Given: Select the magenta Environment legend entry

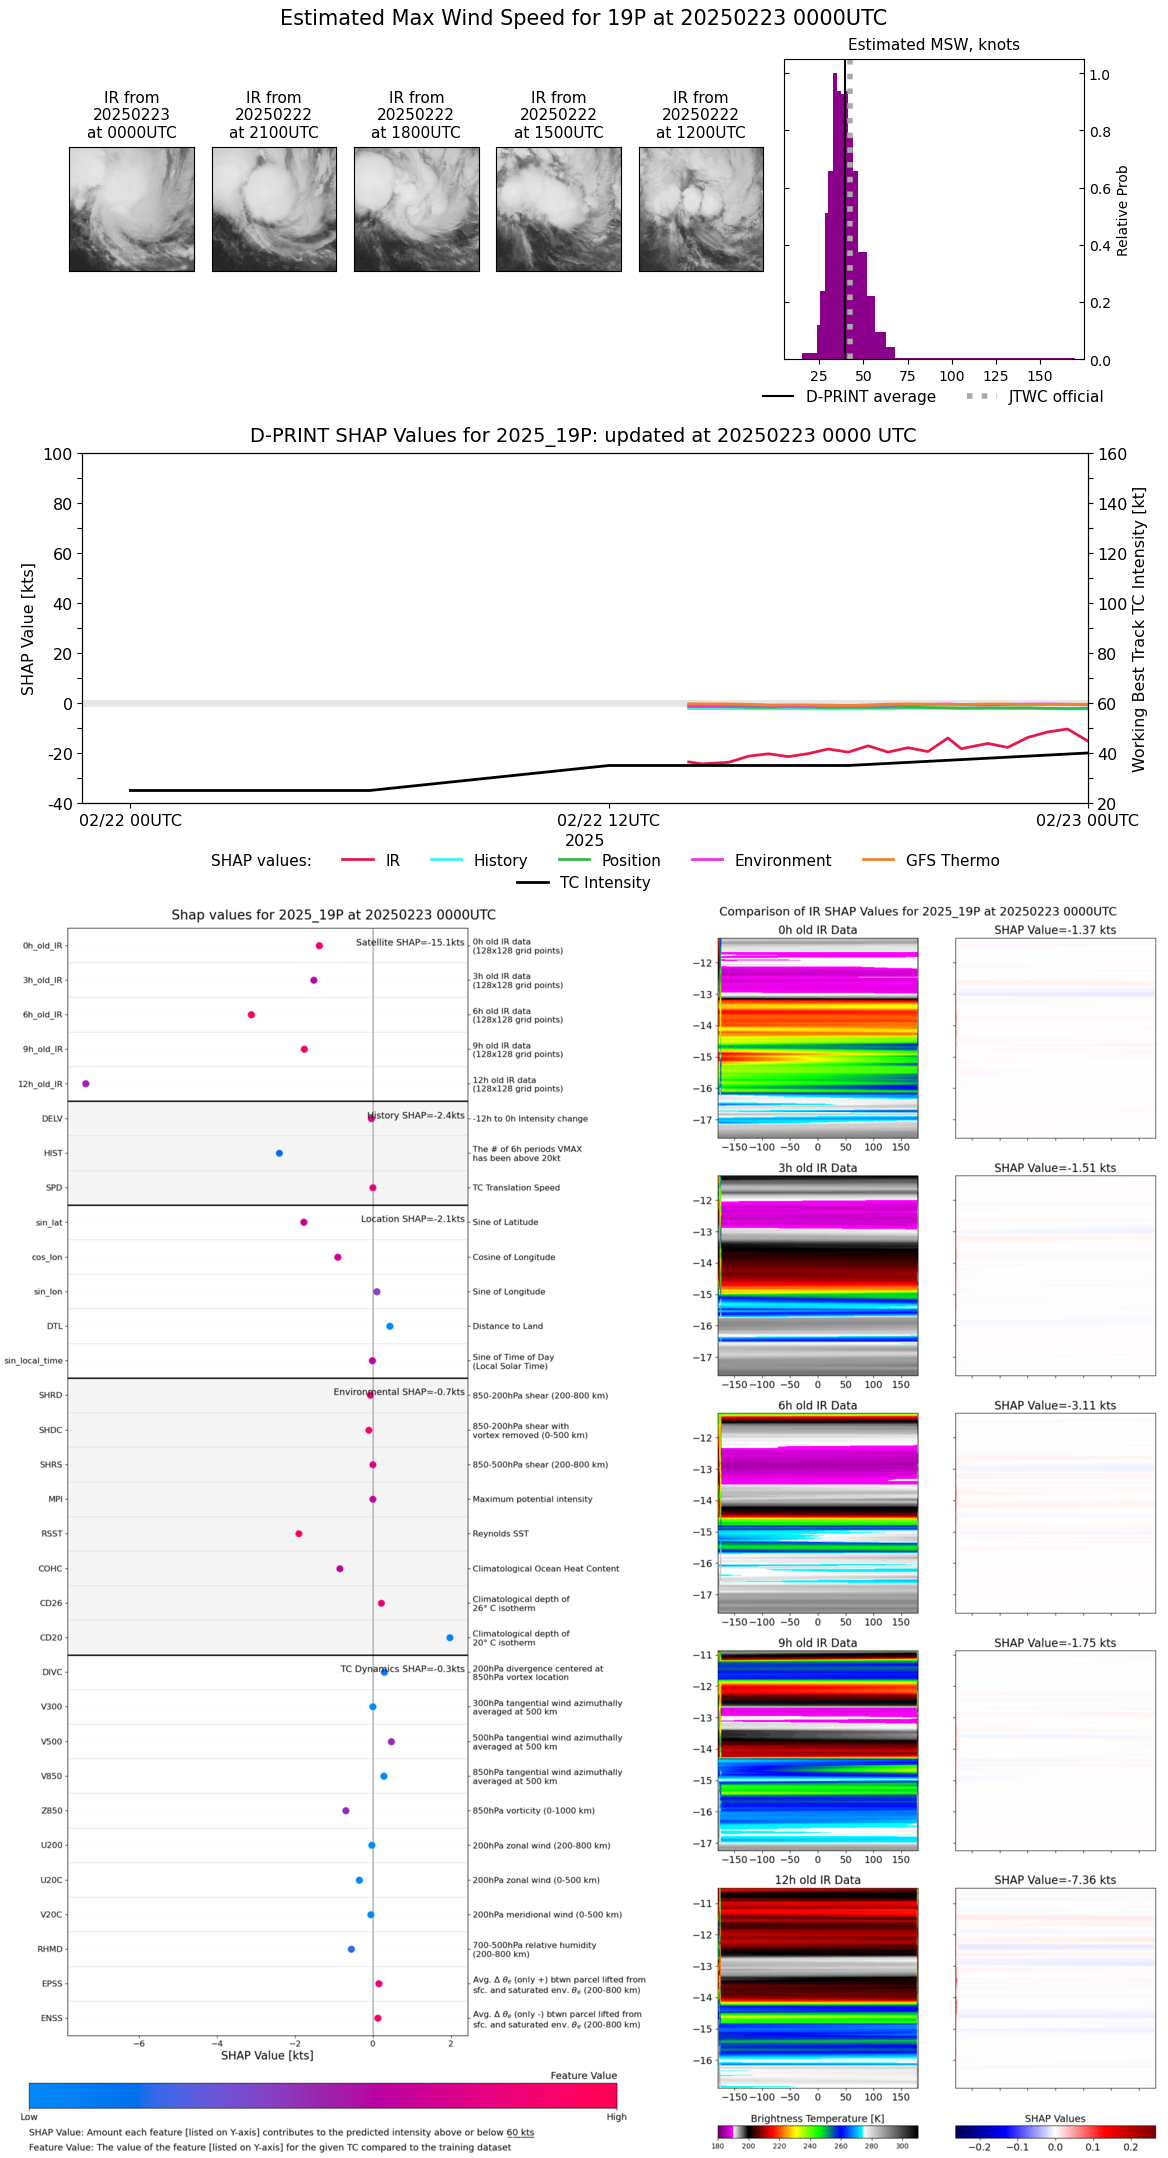Looking at the screenshot, I should click(x=761, y=861).
